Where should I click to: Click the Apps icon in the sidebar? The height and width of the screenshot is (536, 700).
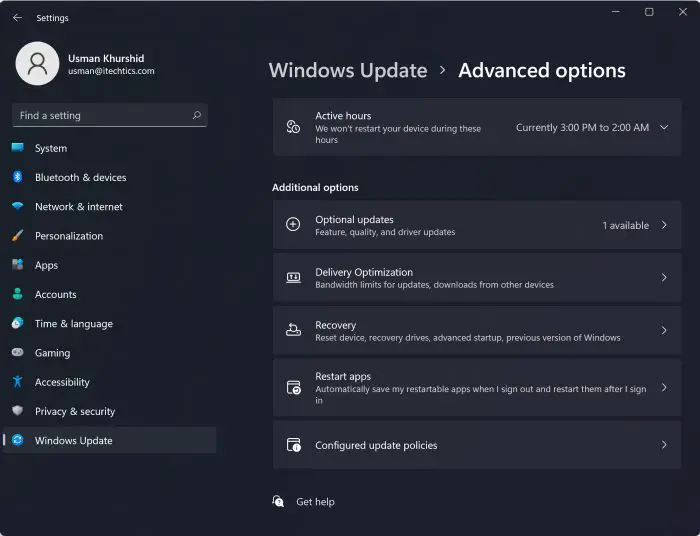click(x=17, y=265)
